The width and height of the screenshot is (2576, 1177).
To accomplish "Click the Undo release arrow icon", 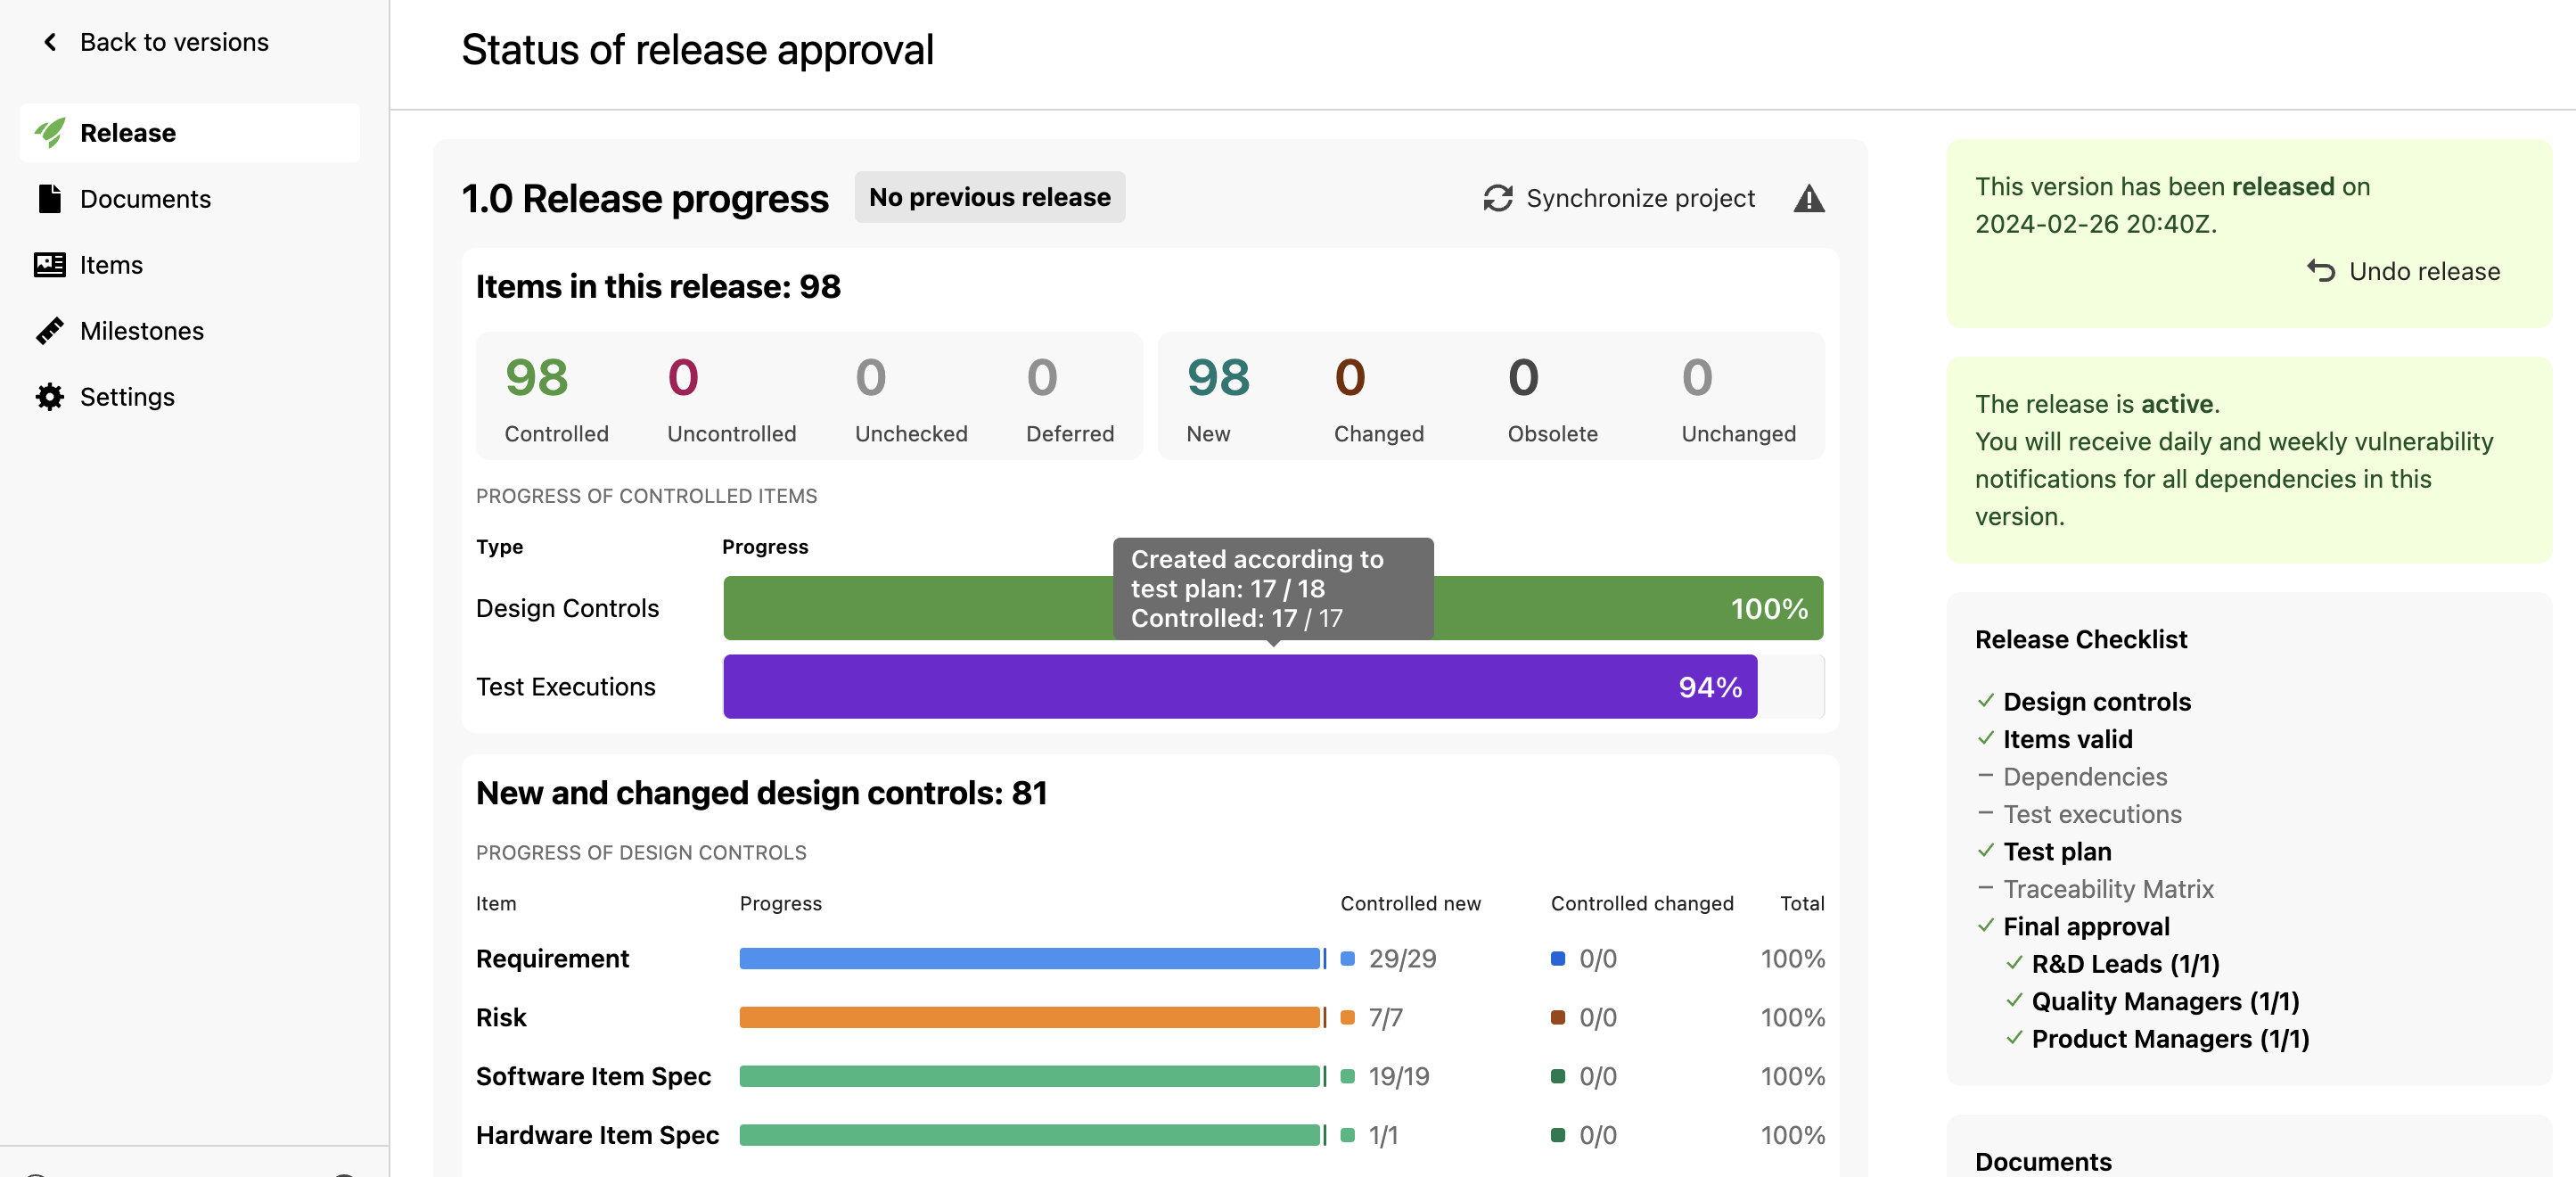I will [x=2320, y=271].
